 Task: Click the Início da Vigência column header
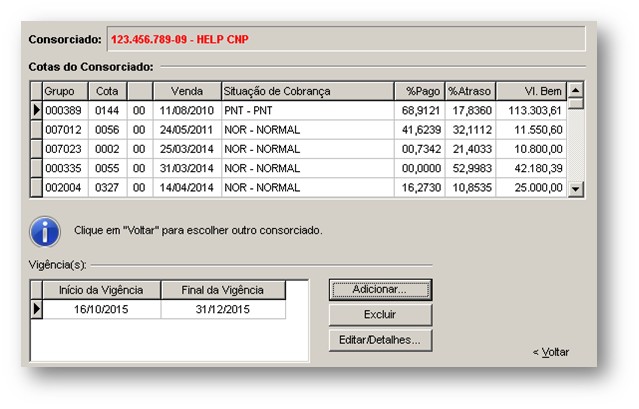(x=101, y=290)
